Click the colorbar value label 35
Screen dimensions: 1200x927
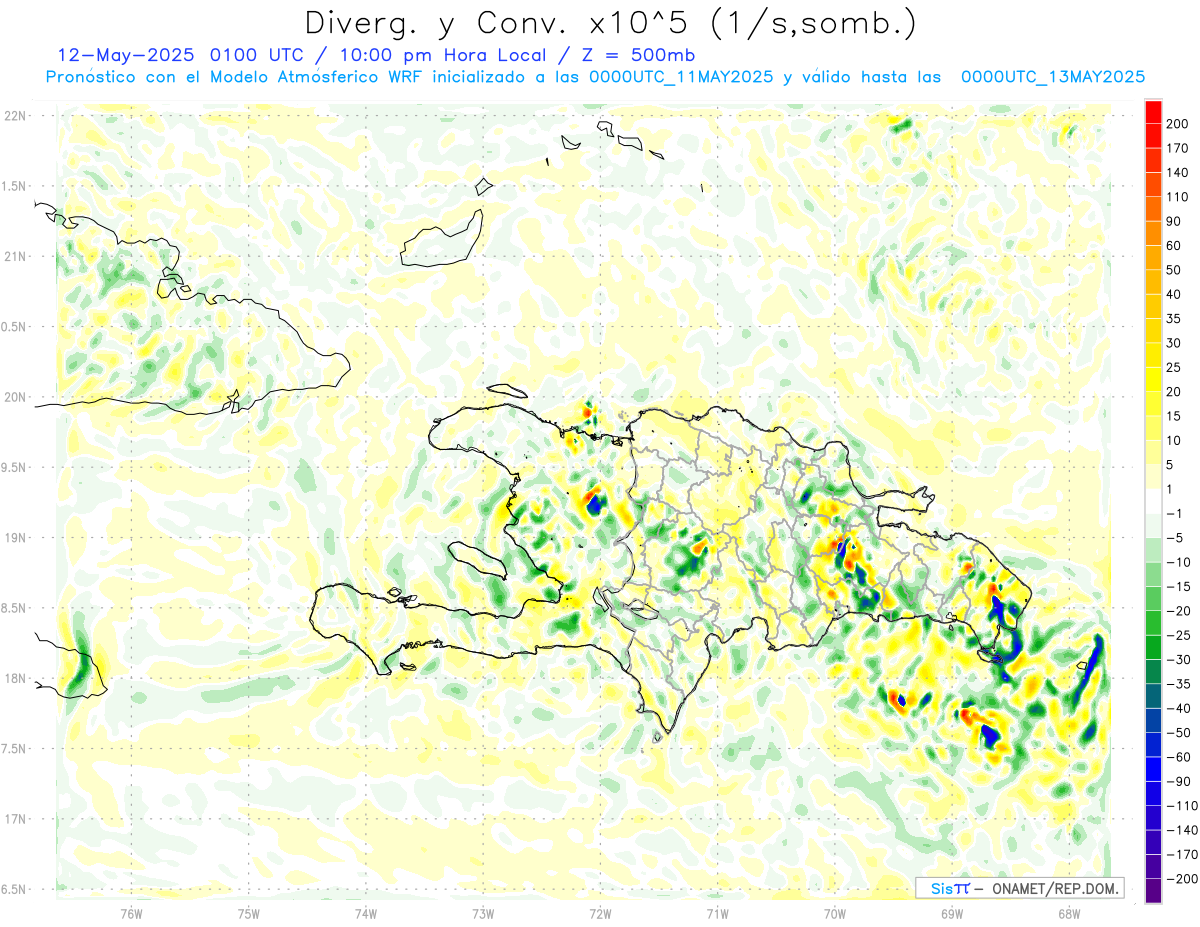(1174, 318)
